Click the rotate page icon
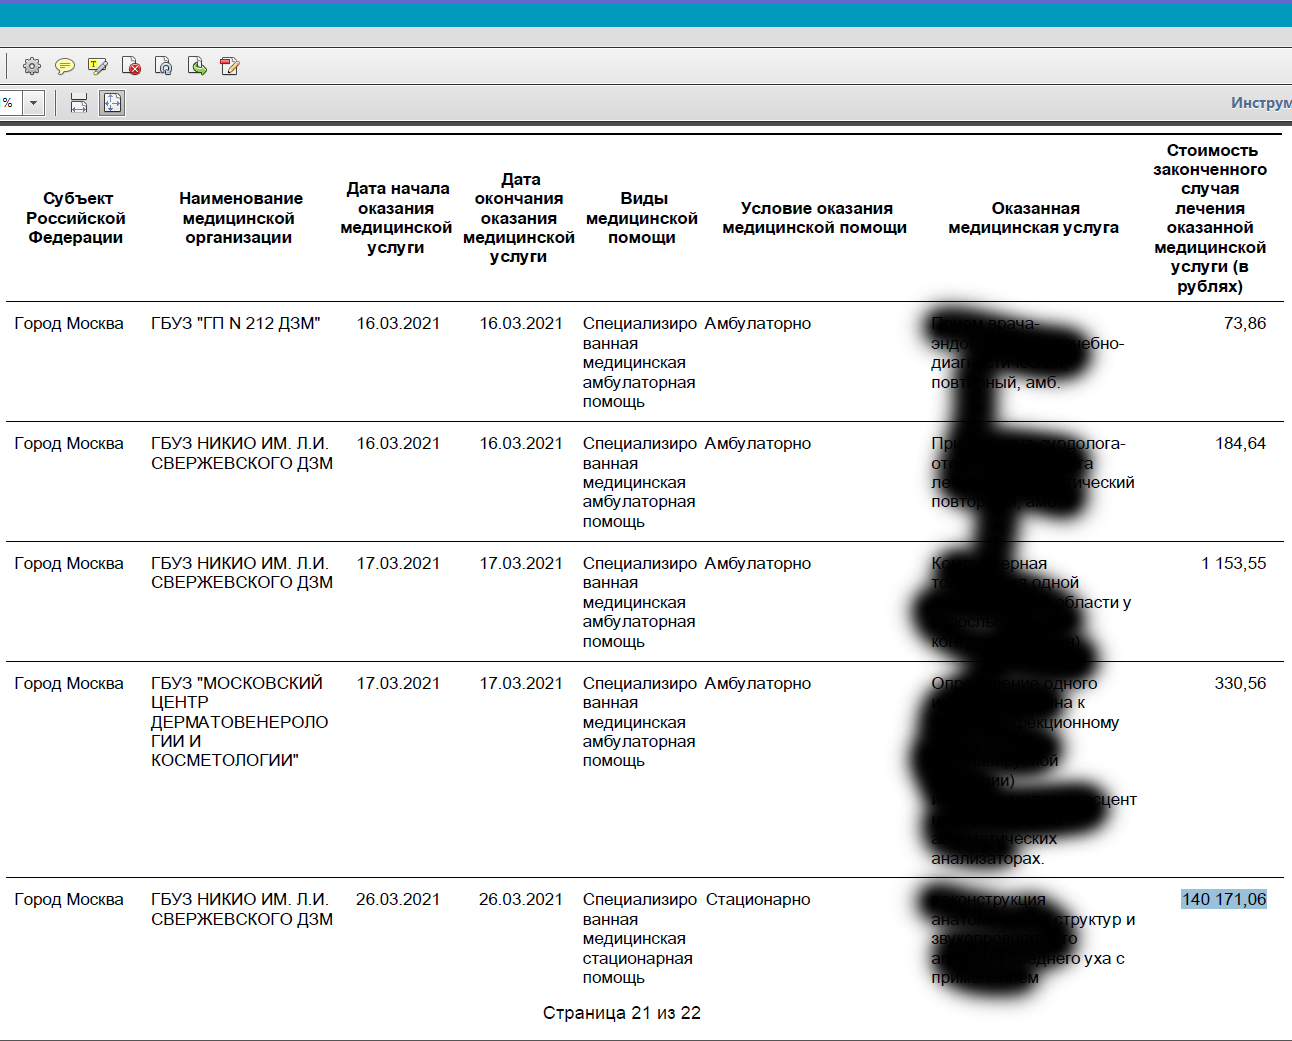Image resolution: width=1292 pixels, height=1041 pixels. (164, 66)
